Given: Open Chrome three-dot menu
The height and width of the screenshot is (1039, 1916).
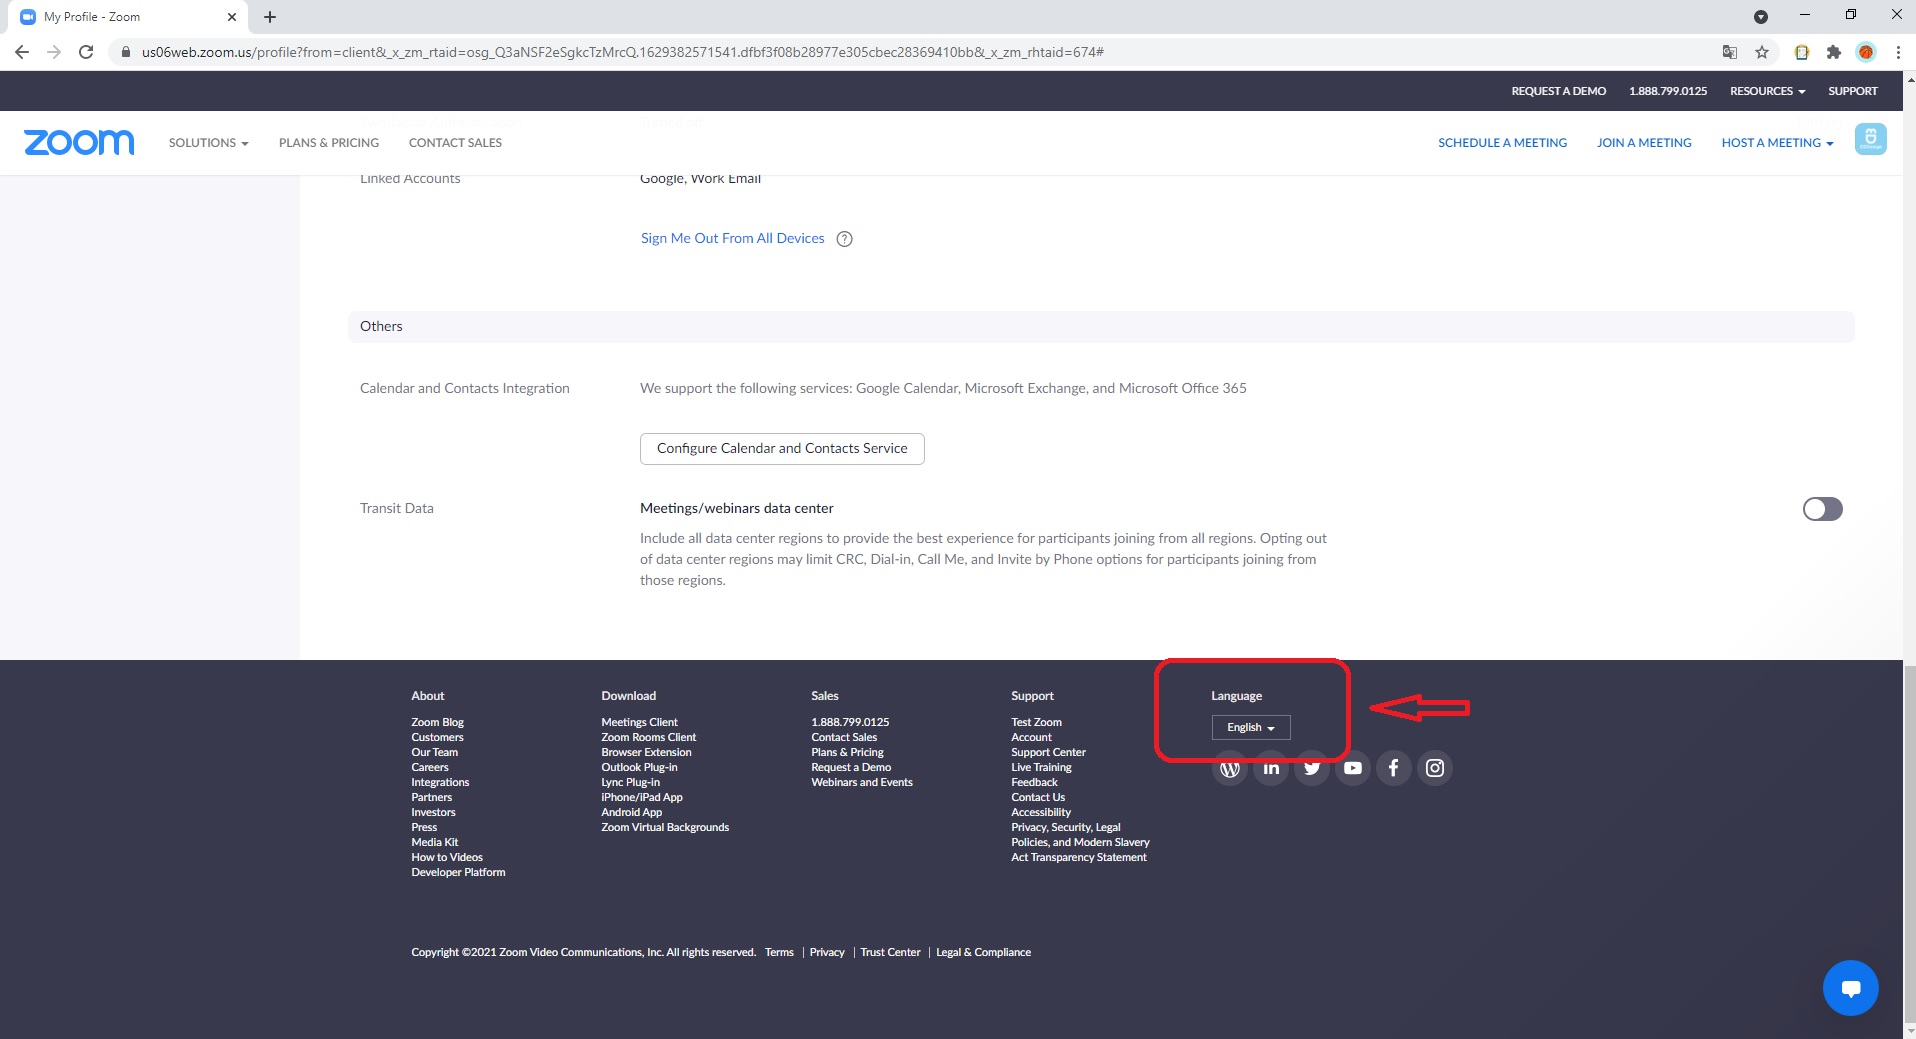Looking at the screenshot, I should 1898,52.
